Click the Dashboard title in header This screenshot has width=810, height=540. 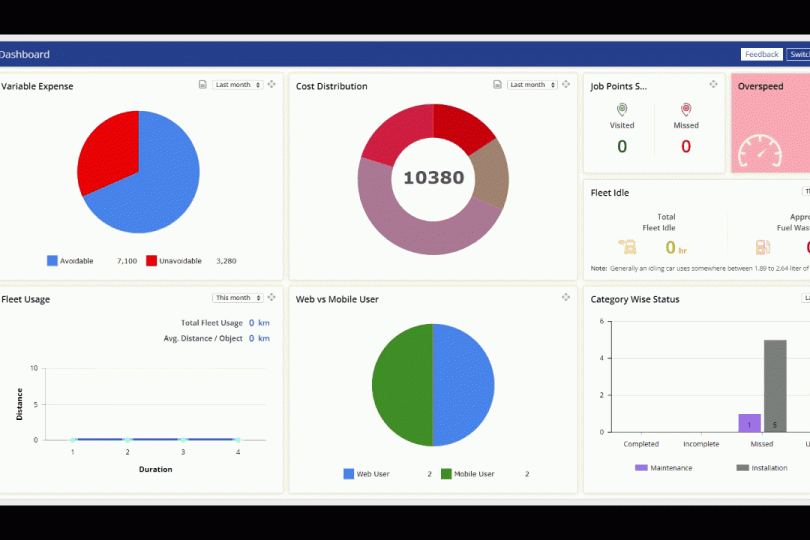coord(25,55)
